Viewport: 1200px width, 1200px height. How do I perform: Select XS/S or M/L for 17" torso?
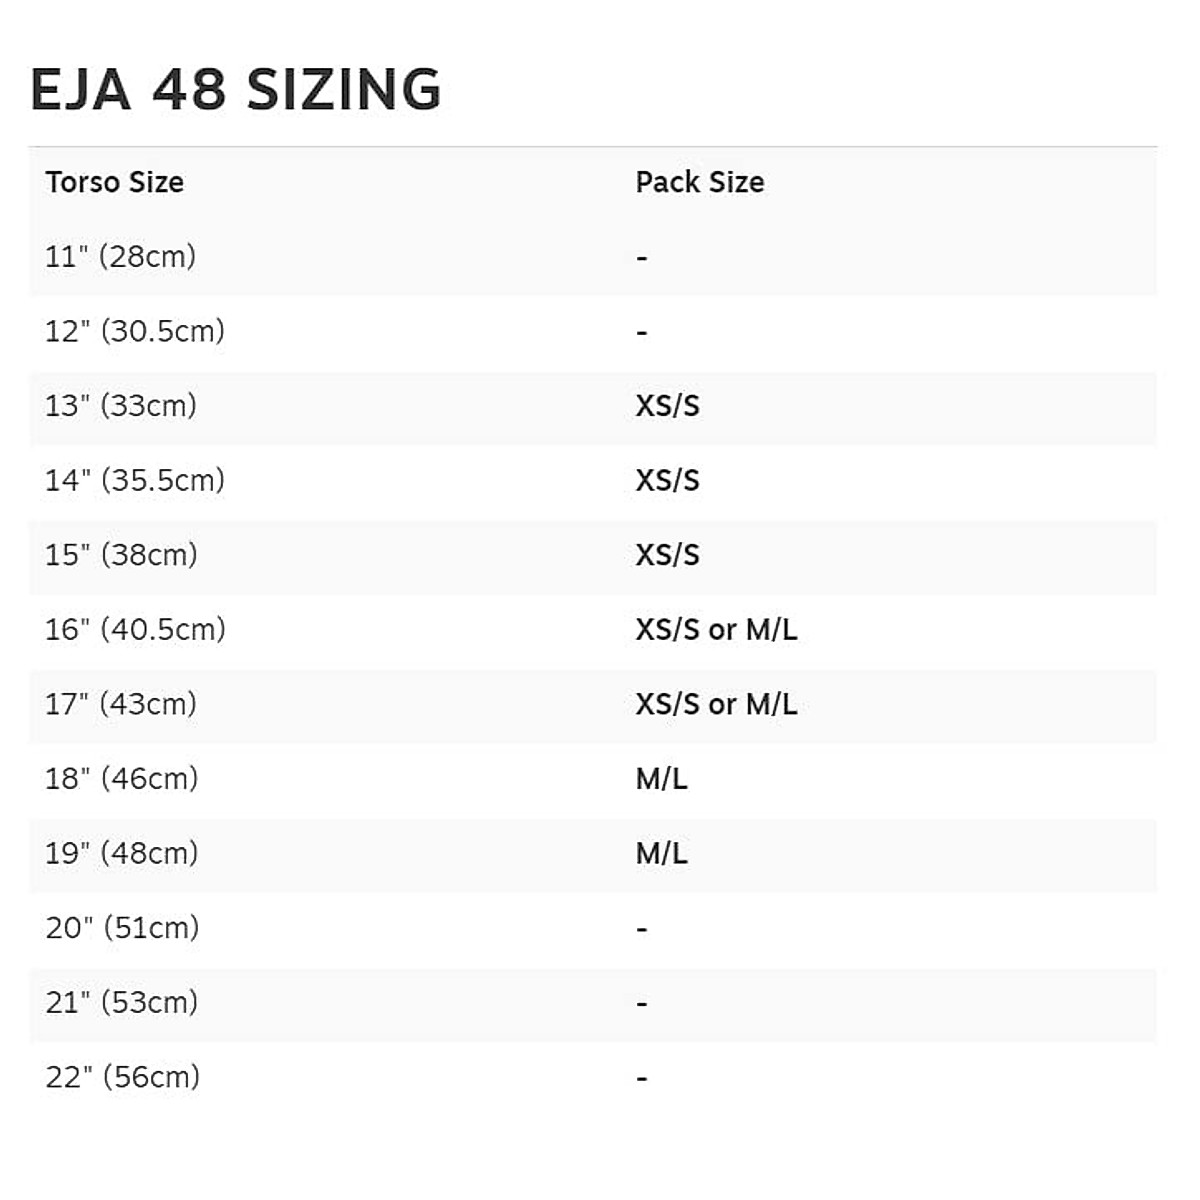pos(716,704)
